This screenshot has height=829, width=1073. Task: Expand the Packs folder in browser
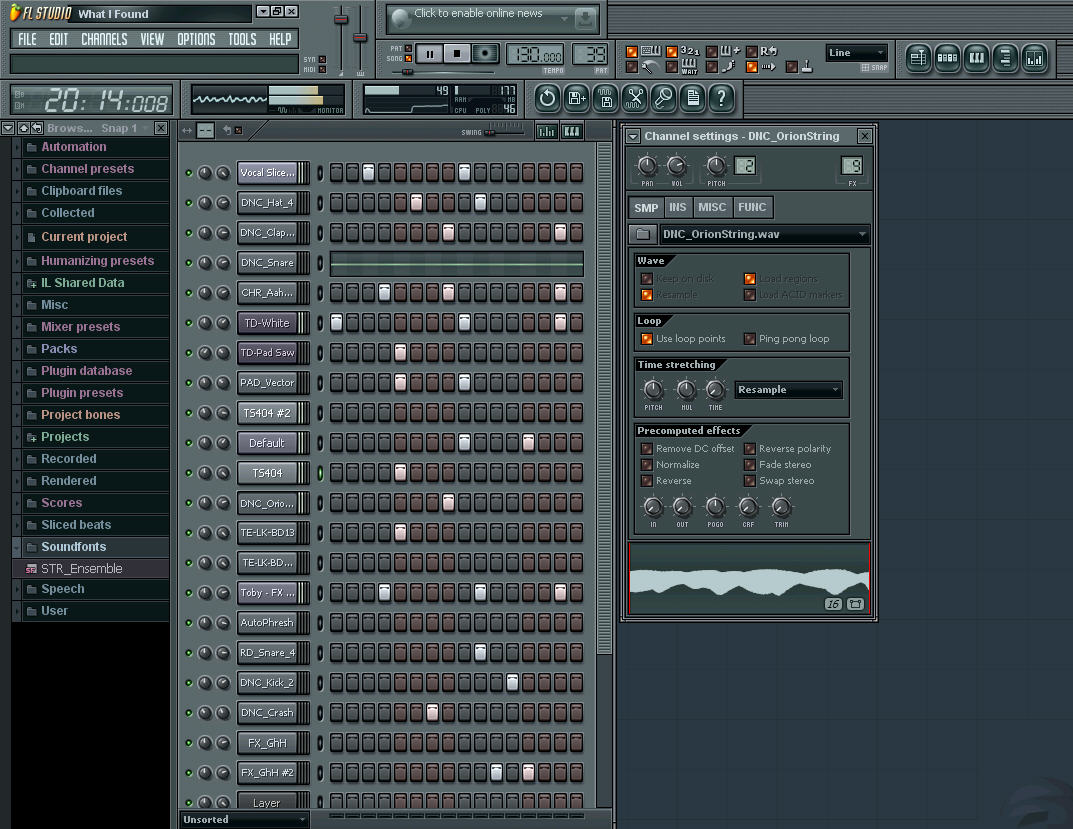[x=16, y=349]
